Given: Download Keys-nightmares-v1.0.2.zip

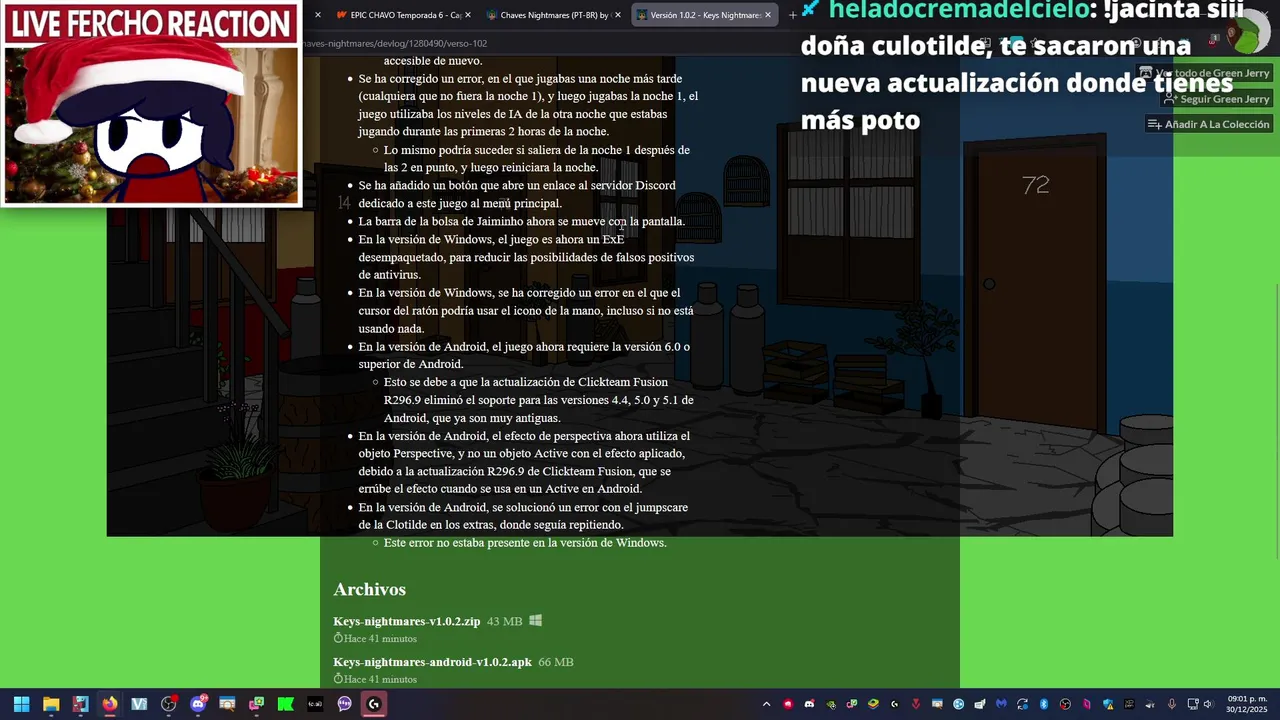Looking at the screenshot, I should pos(406,621).
